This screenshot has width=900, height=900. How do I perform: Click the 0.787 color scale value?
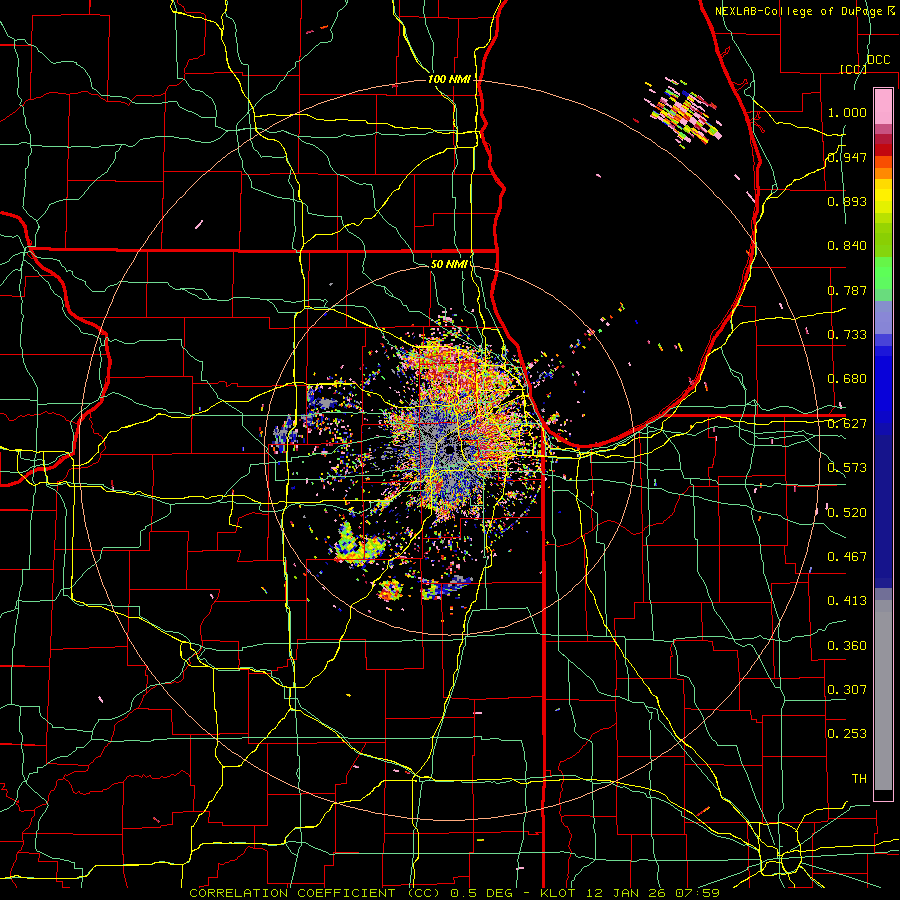pyautogui.click(x=847, y=290)
